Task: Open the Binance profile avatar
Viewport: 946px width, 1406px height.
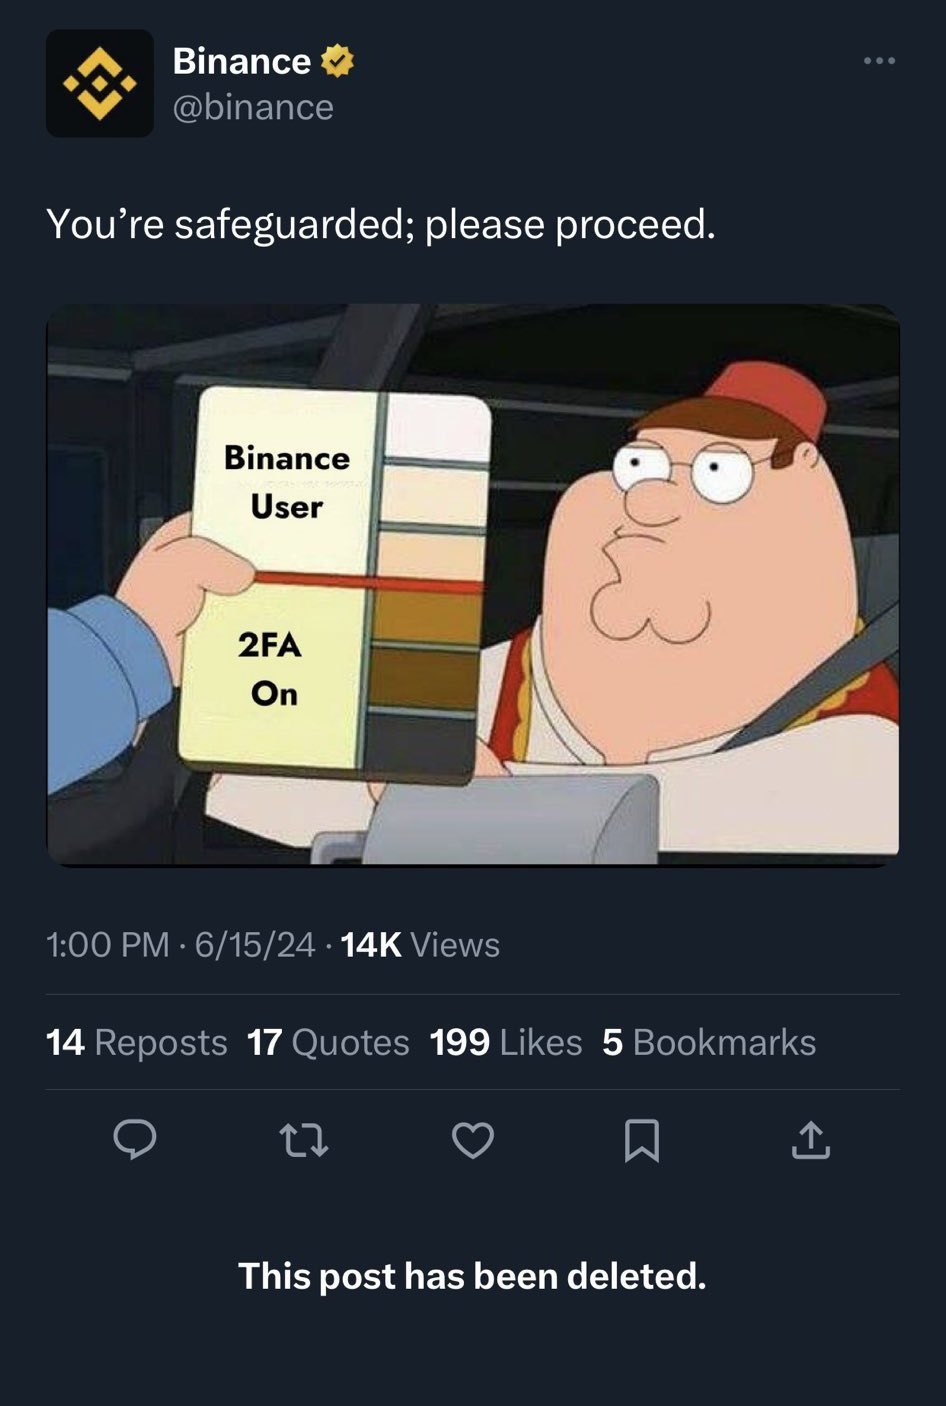Action: coord(100,84)
